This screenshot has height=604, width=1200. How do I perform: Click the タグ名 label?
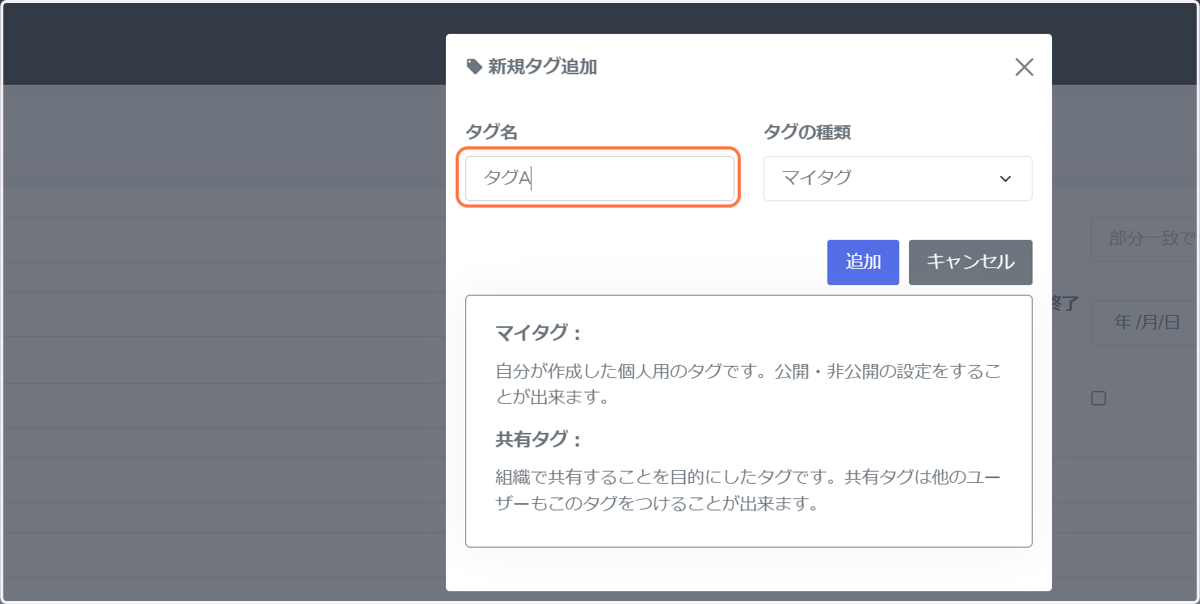[491, 132]
